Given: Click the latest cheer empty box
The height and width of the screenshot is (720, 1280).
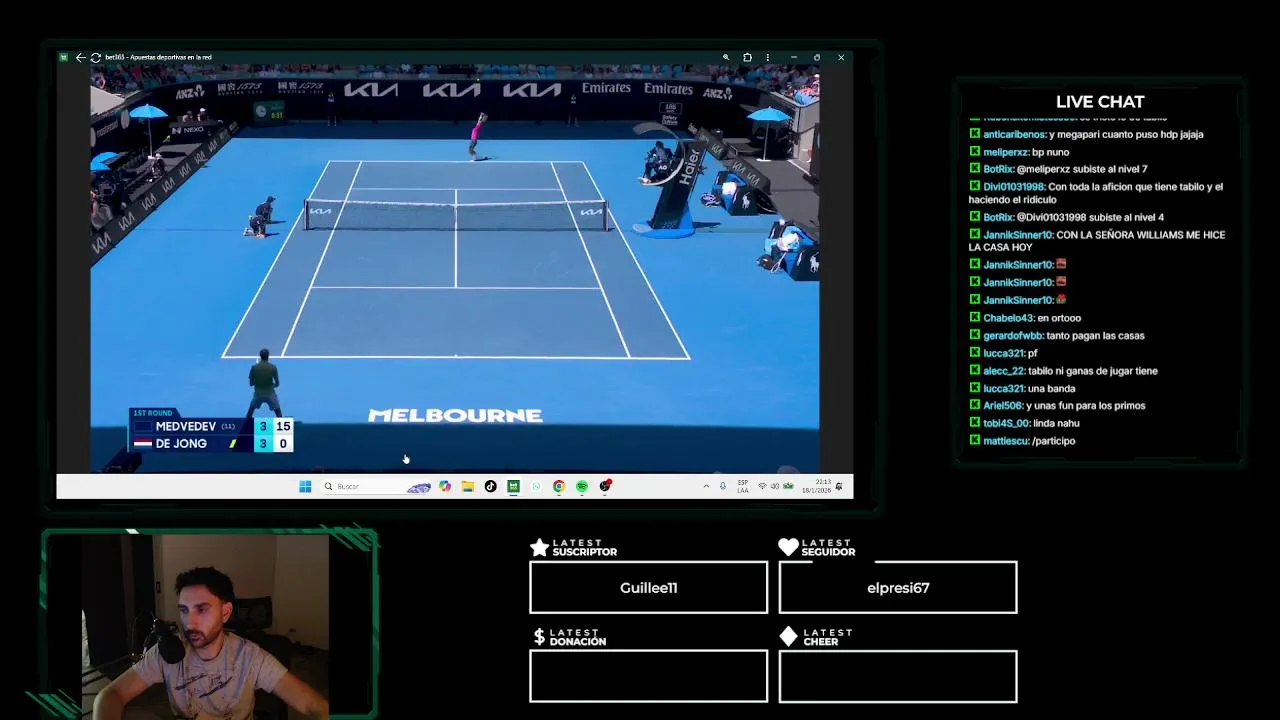Looking at the screenshot, I should point(898,676).
